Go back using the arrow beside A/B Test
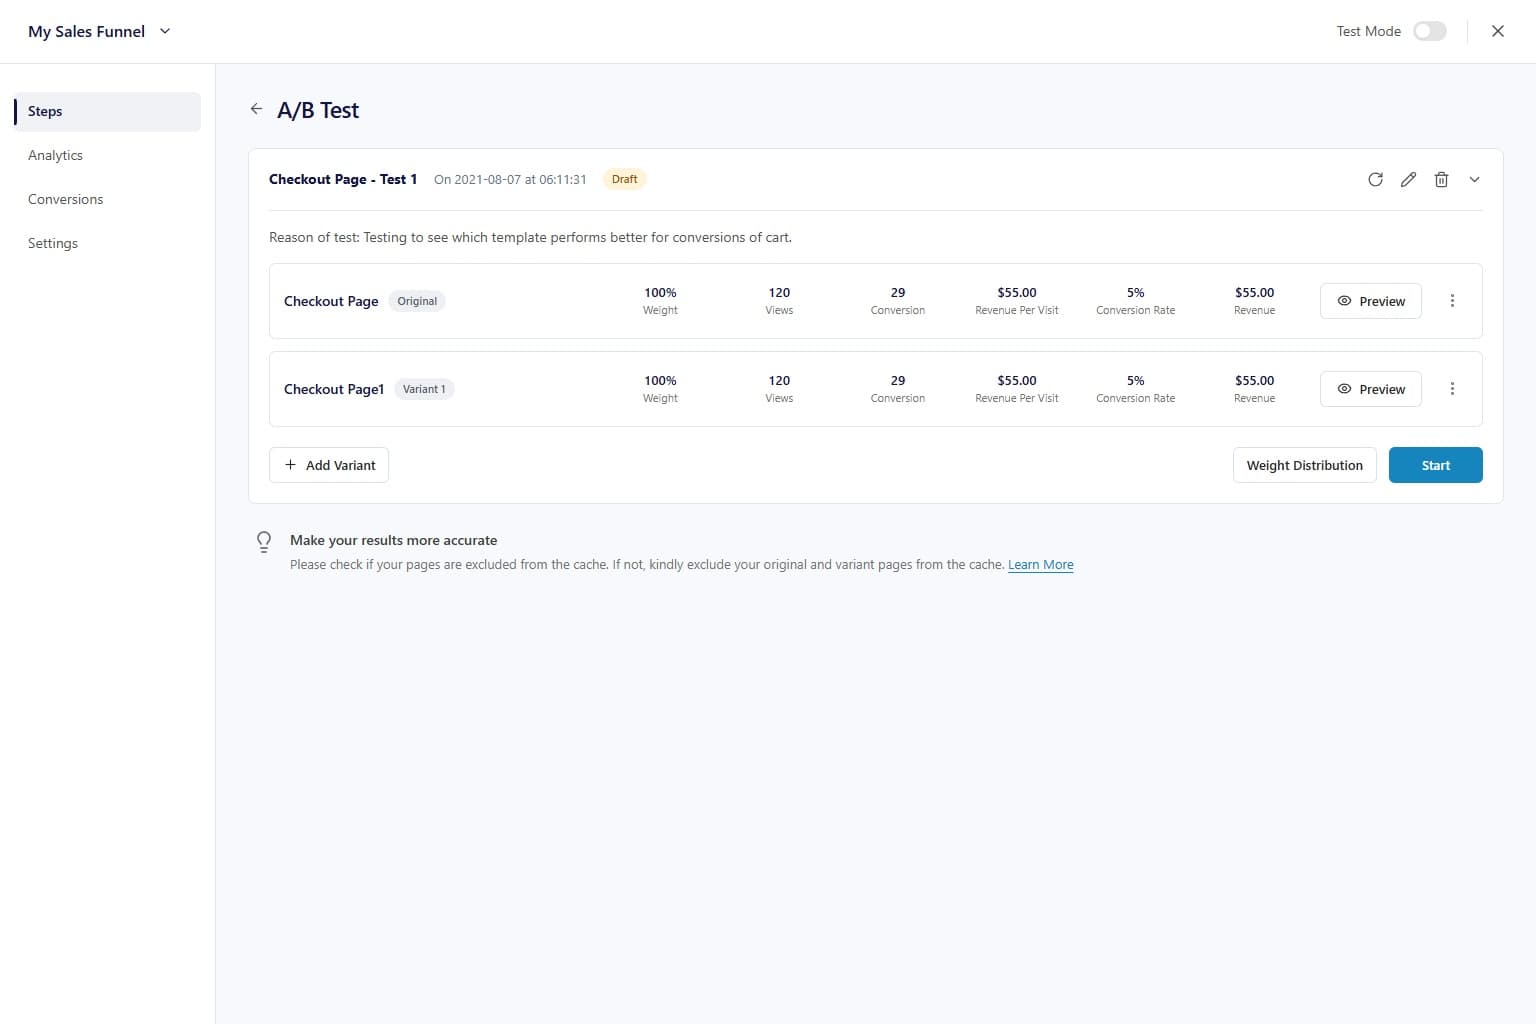The width and height of the screenshot is (1536, 1024). (x=256, y=109)
